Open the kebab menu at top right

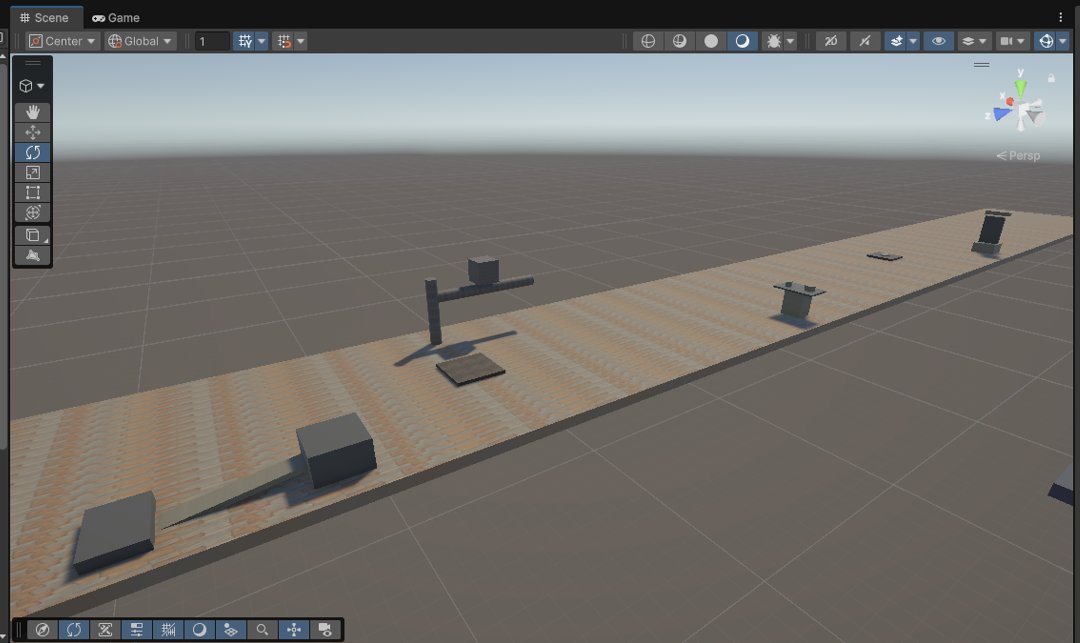[x=1061, y=17]
